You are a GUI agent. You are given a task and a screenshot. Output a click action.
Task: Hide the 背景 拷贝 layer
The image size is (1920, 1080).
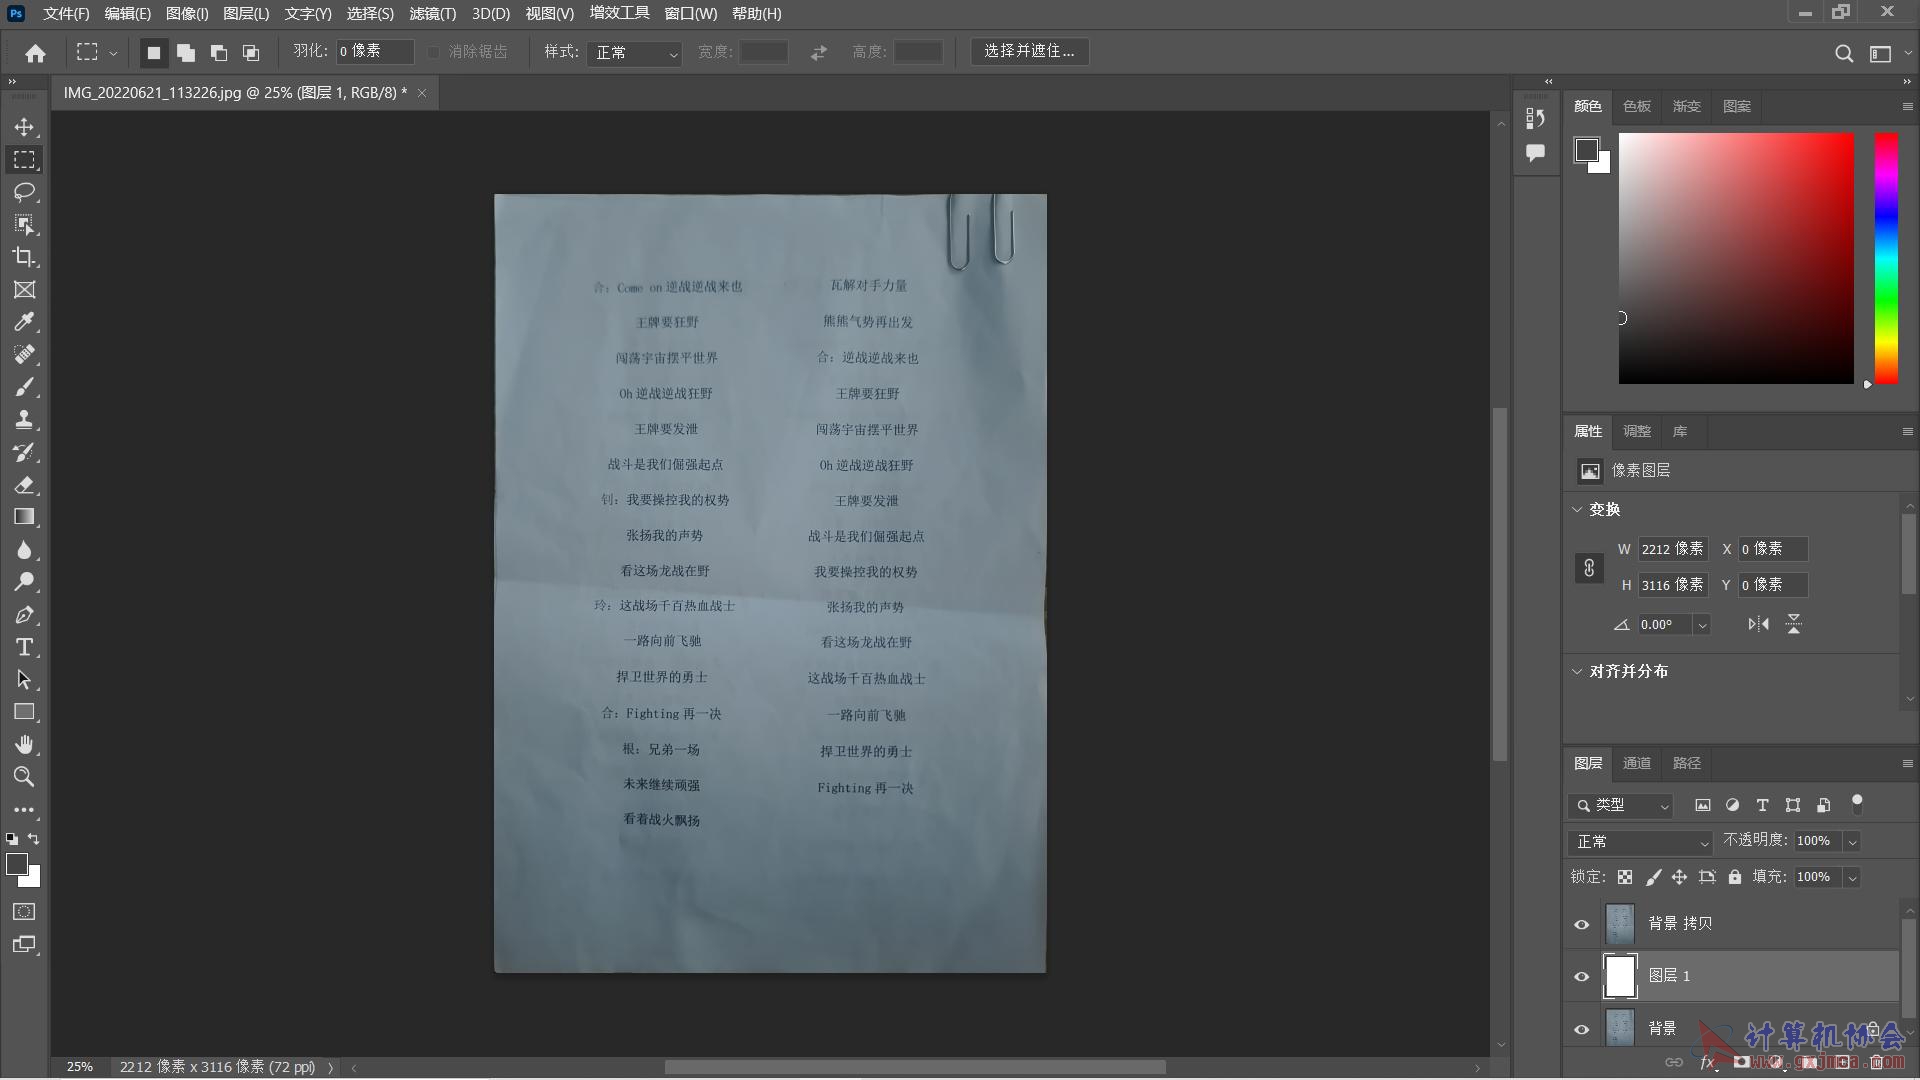point(1581,924)
